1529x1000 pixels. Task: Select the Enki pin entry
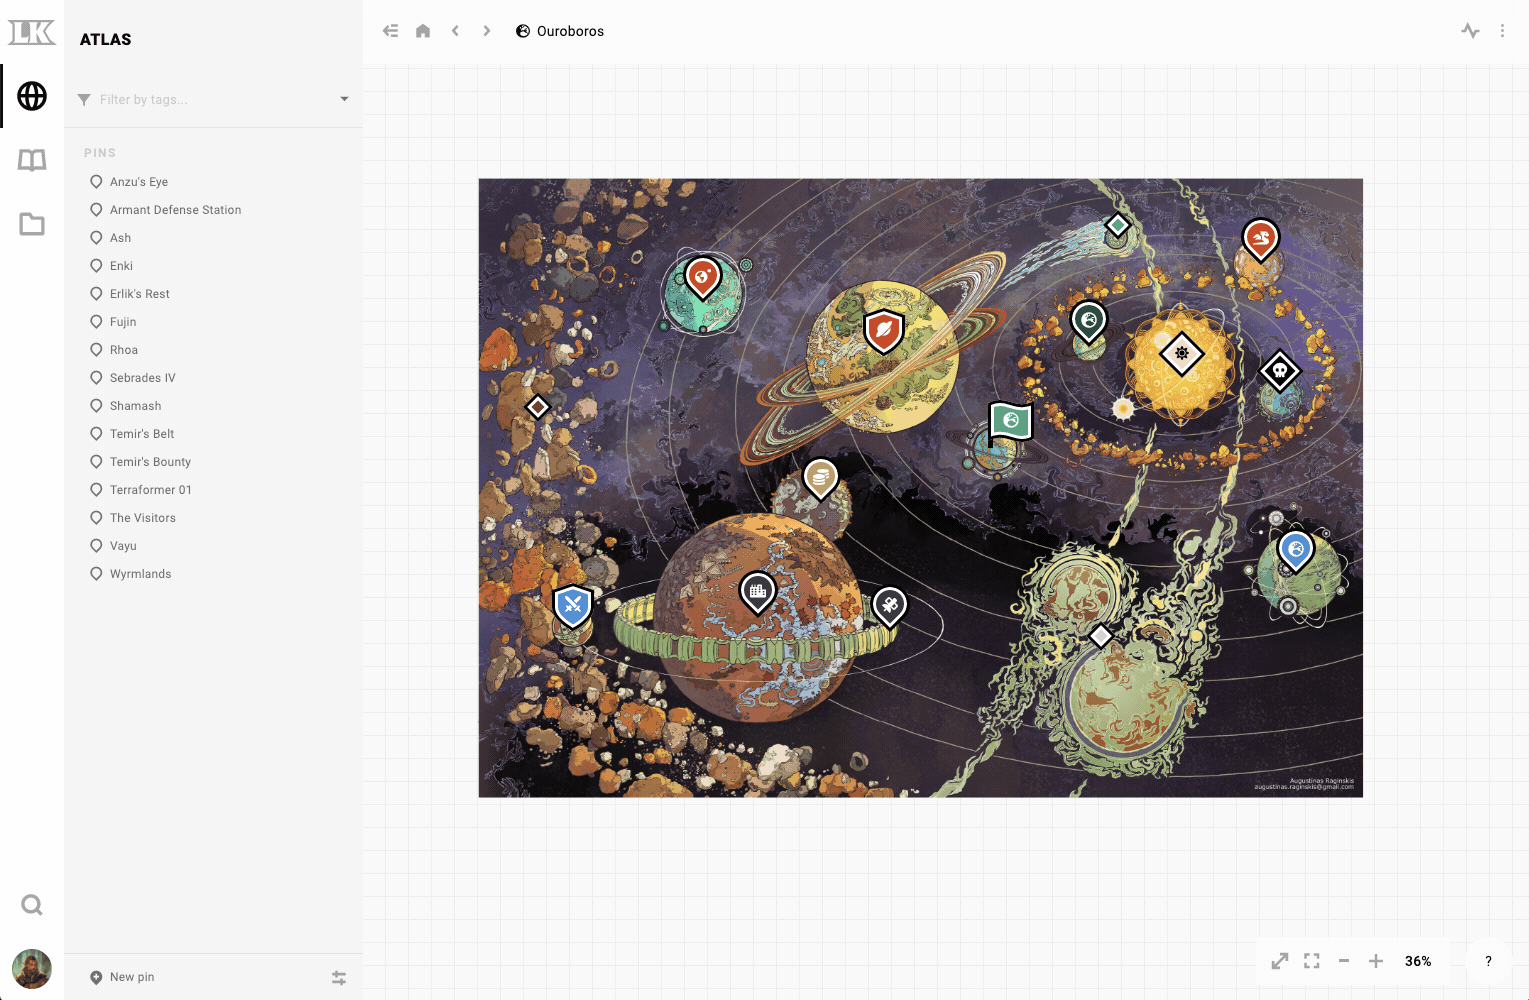point(213,266)
